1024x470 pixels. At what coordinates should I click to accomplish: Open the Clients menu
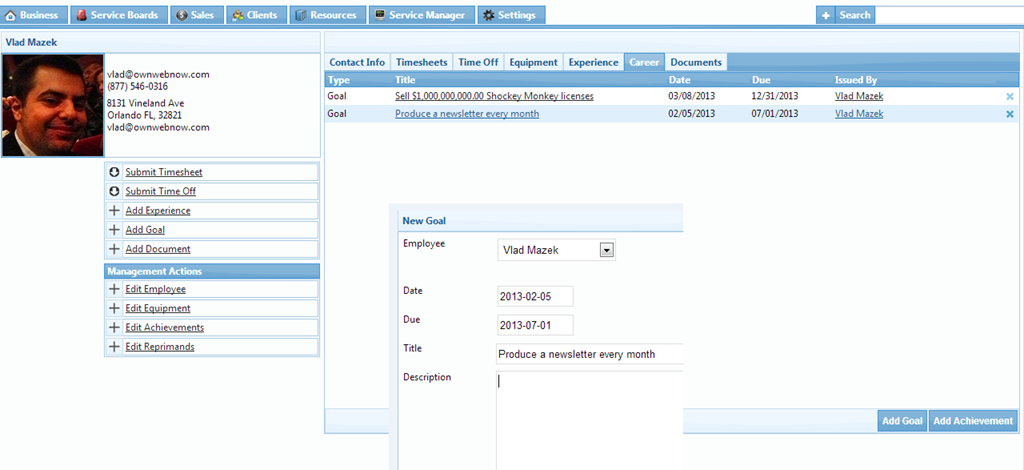tap(256, 15)
